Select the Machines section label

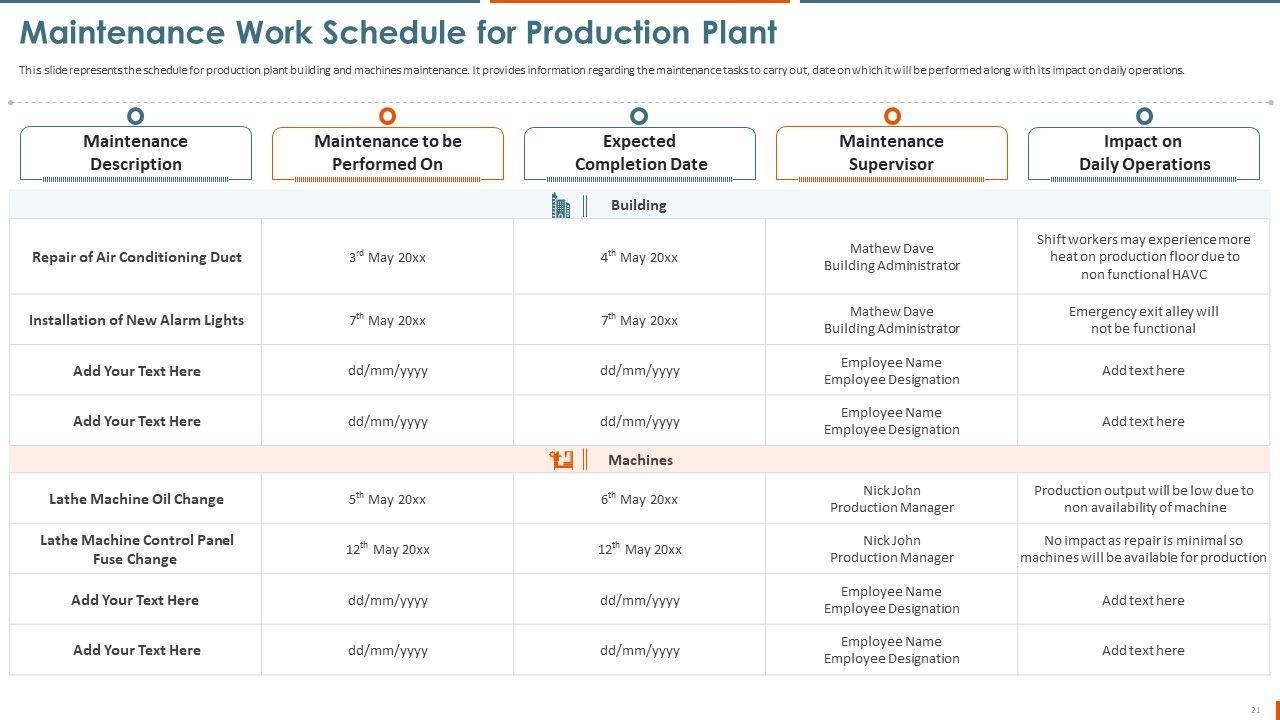(x=640, y=460)
